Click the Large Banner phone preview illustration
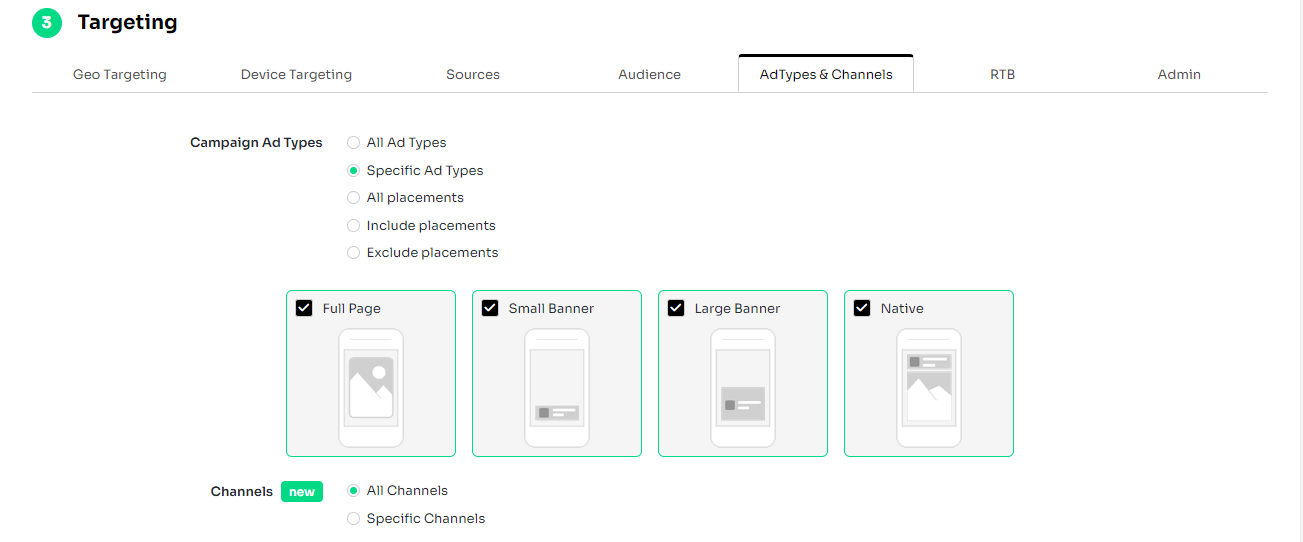Image resolution: width=1303 pixels, height=542 pixels. coord(743,388)
